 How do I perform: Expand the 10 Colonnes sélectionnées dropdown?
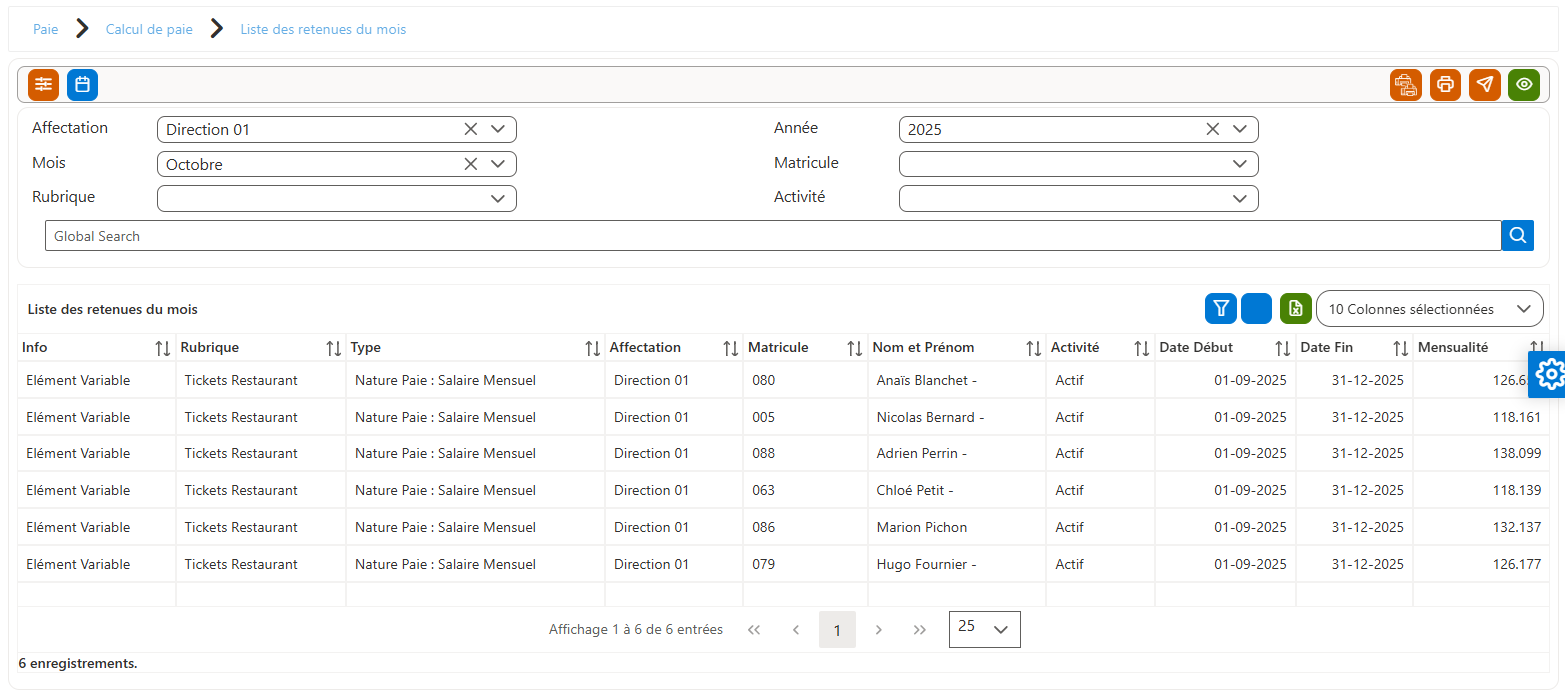tap(1430, 309)
